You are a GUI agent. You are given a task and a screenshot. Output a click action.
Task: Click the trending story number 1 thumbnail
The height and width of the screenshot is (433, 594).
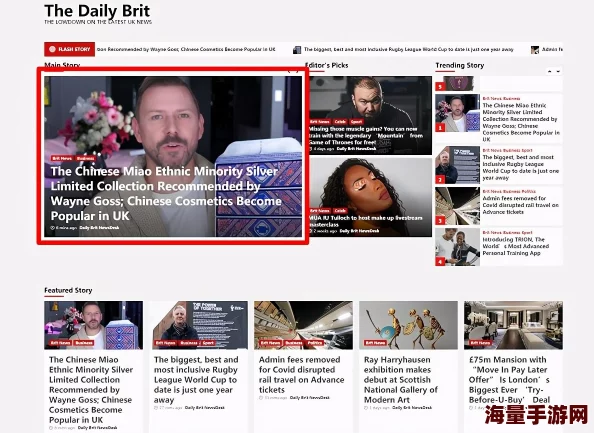[457, 113]
